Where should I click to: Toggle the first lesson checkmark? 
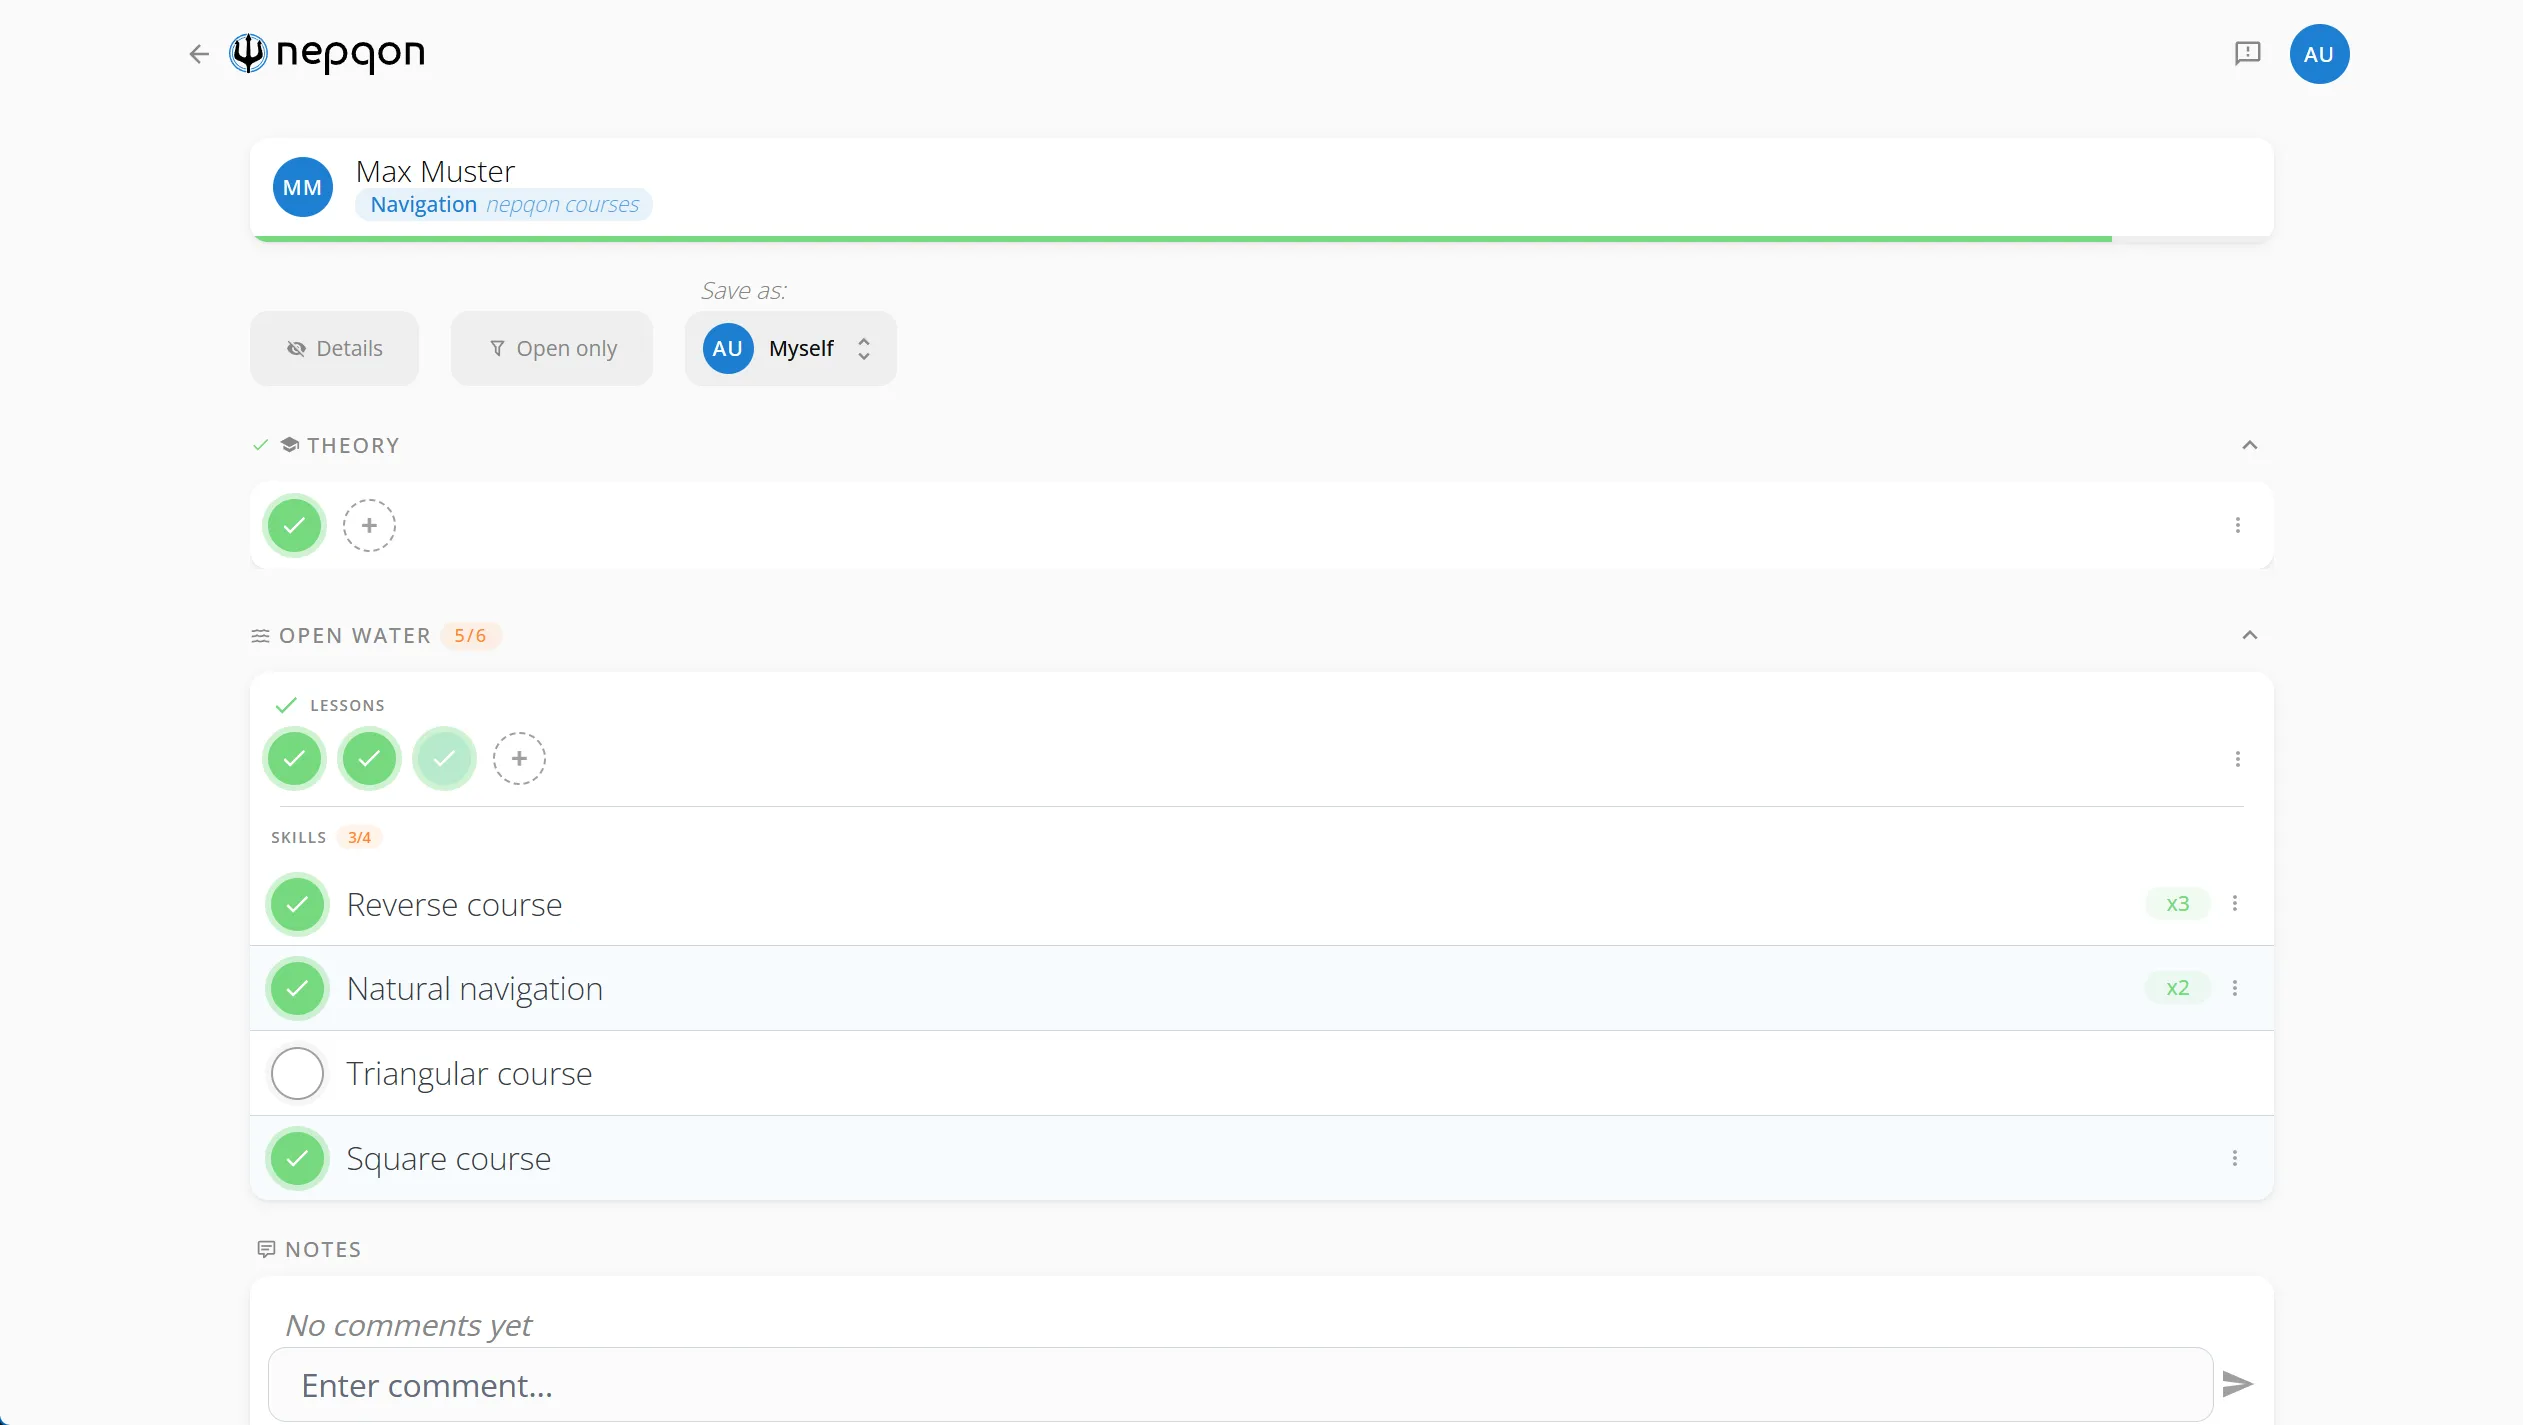click(x=294, y=759)
